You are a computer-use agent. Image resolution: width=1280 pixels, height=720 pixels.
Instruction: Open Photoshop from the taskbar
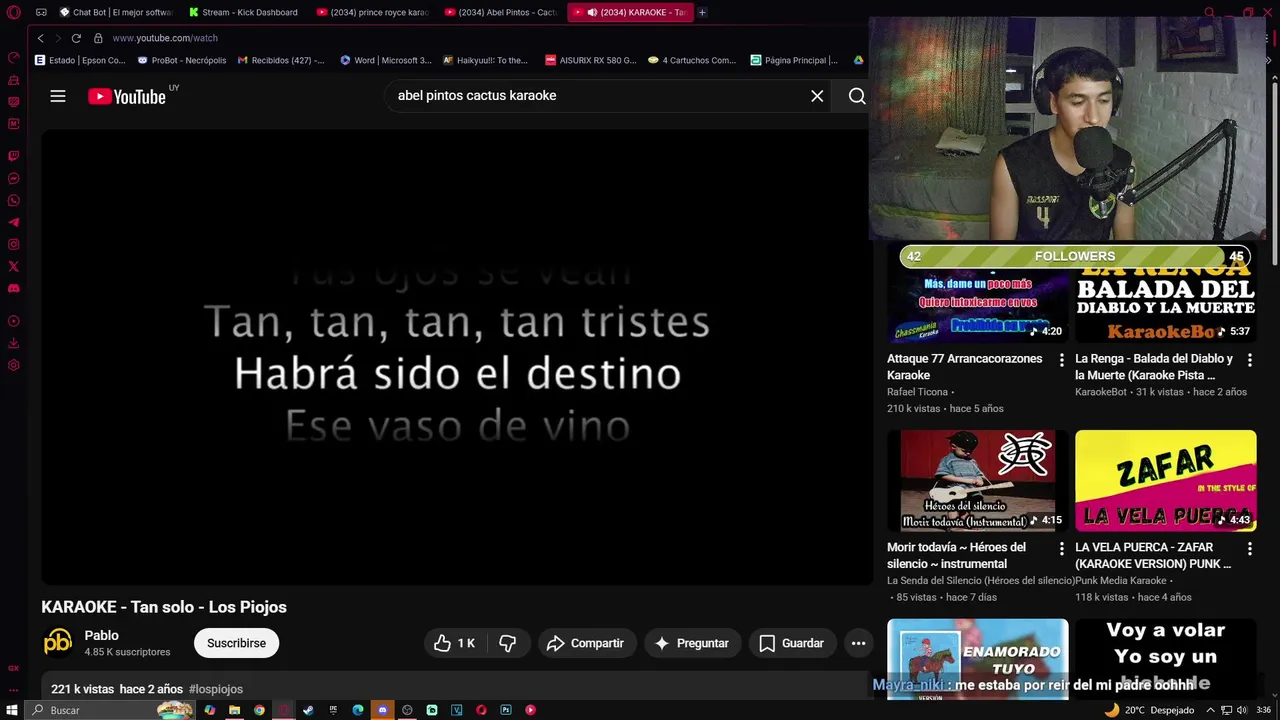506,710
